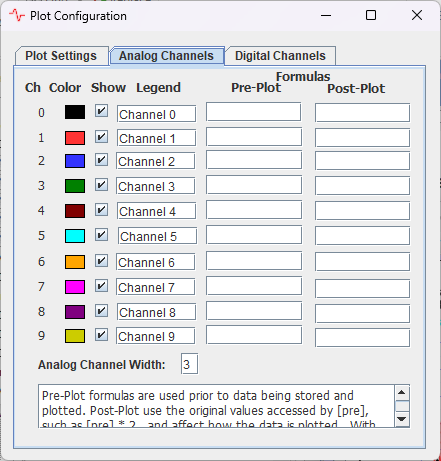Viewport: 441px width, 461px height.
Task: Focus the Channel 2 legend field
Action: pyautogui.click(x=155, y=161)
